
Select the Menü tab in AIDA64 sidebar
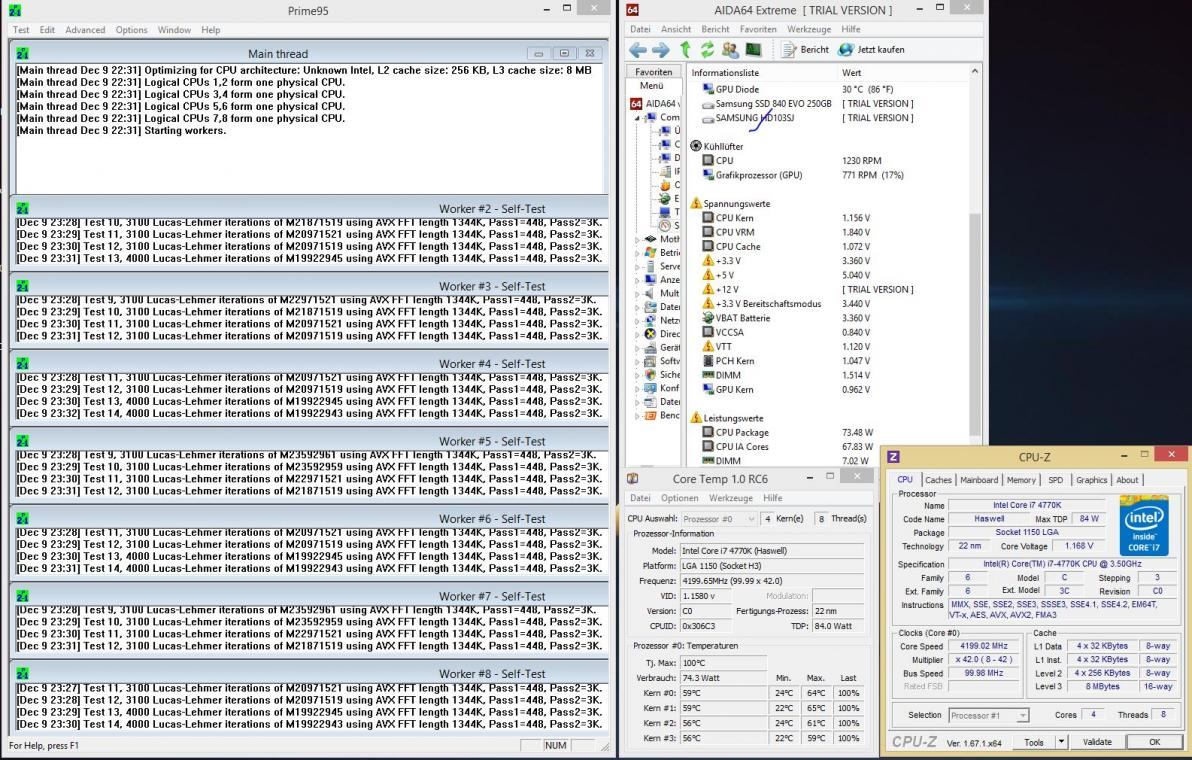(x=651, y=85)
